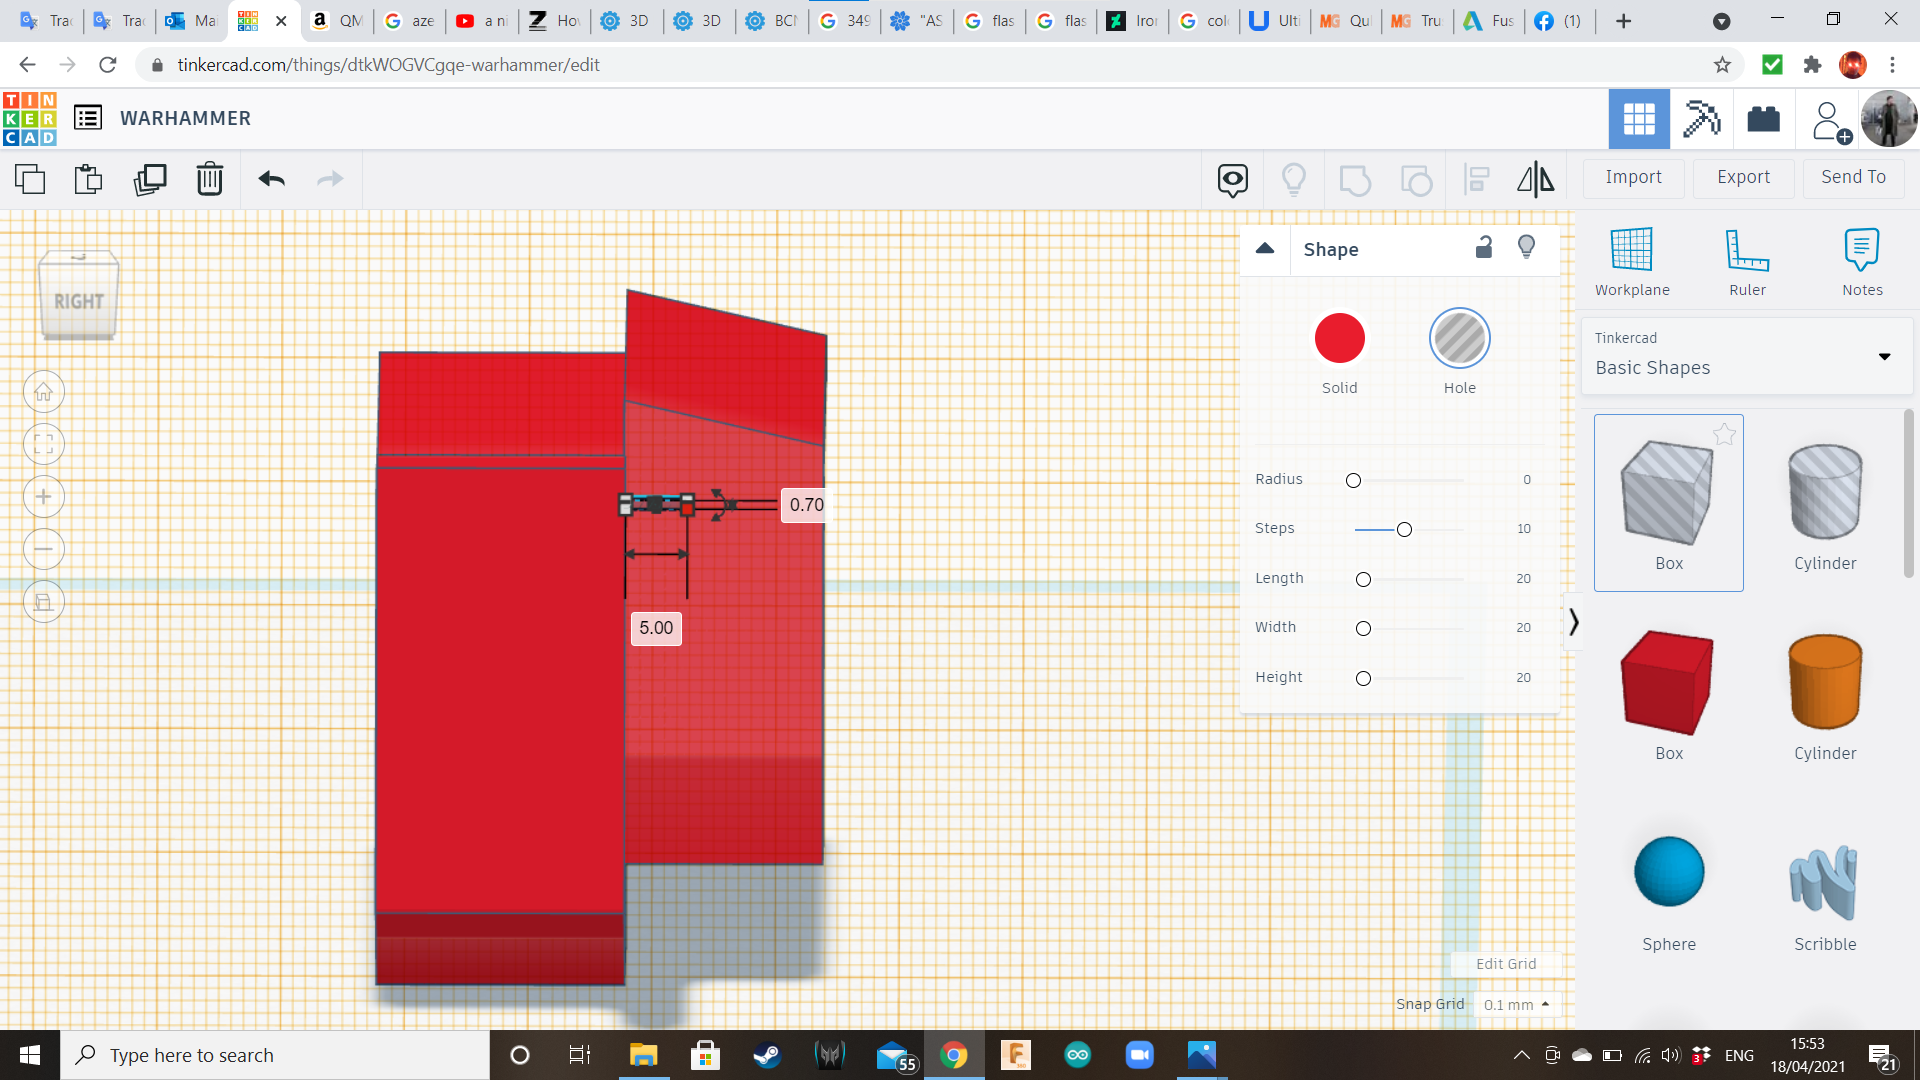Set the shape to Solid
1920x1080 pixels.
pyautogui.click(x=1339, y=338)
